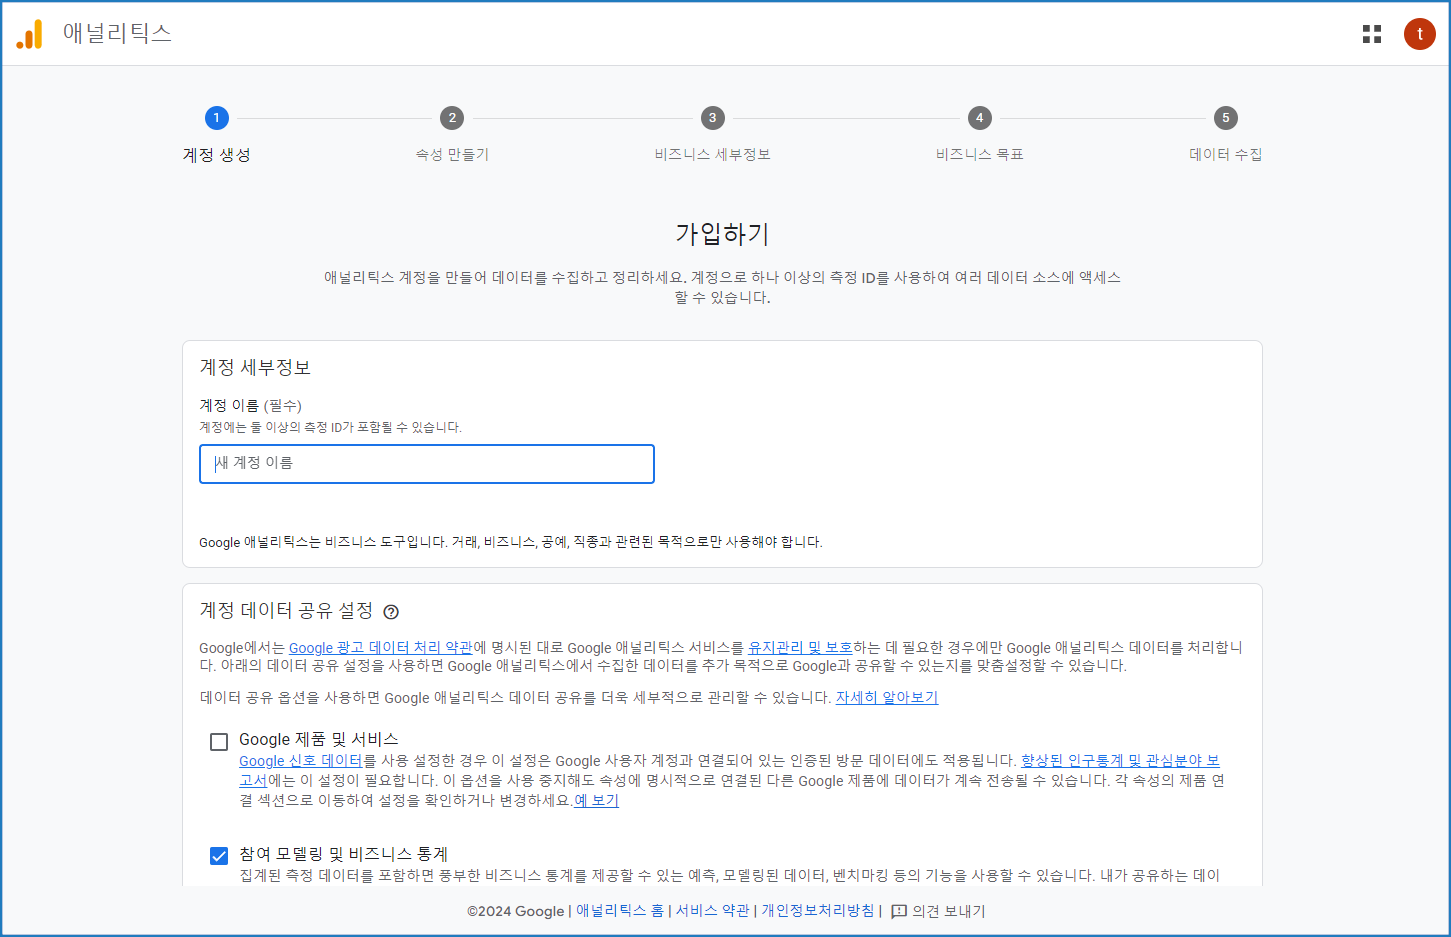
Task: Open the Google apps grid icon
Action: pos(1371,34)
